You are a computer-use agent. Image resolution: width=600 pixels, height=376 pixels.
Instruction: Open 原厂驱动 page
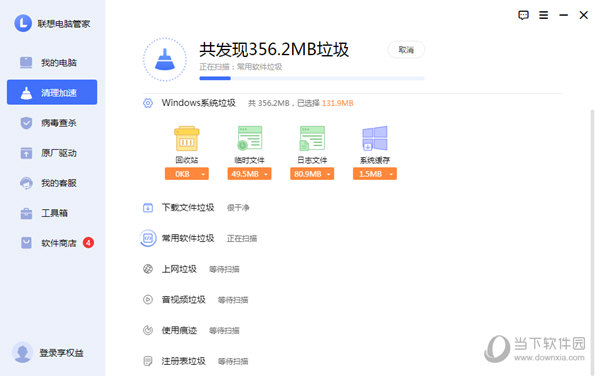tap(52, 153)
